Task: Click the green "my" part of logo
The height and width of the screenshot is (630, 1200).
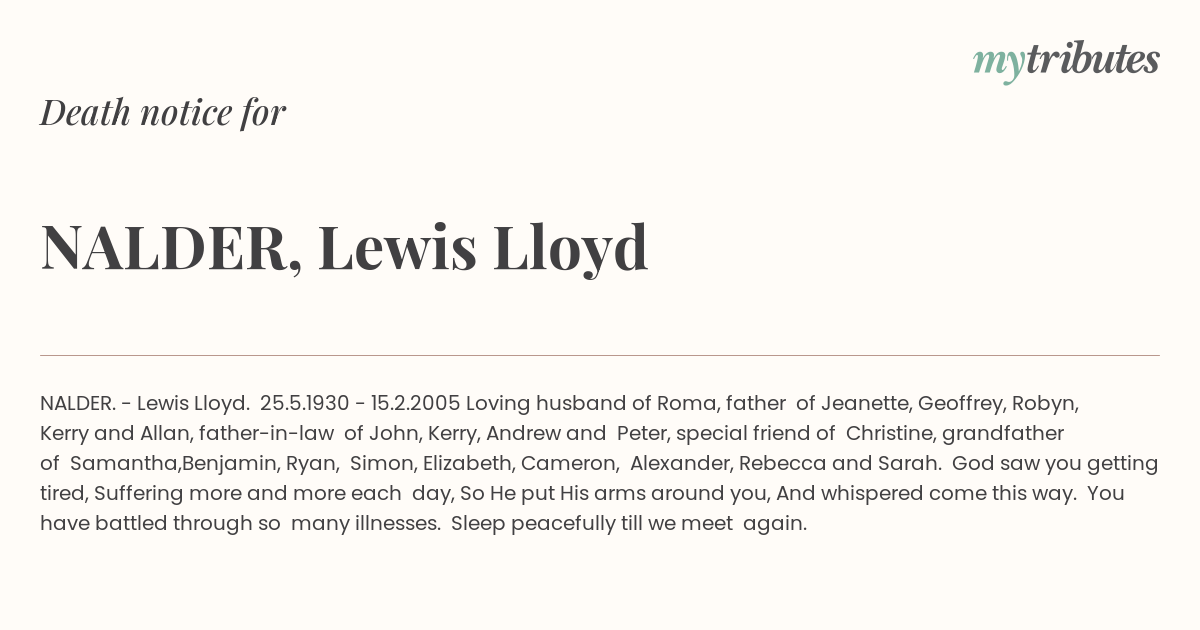Action: 999,64
